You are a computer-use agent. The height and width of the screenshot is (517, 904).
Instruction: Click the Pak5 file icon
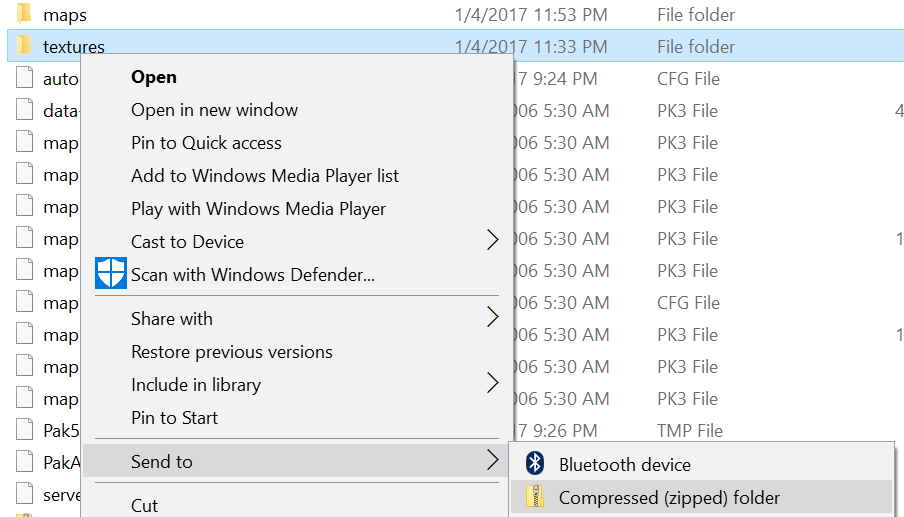tap(25, 431)
